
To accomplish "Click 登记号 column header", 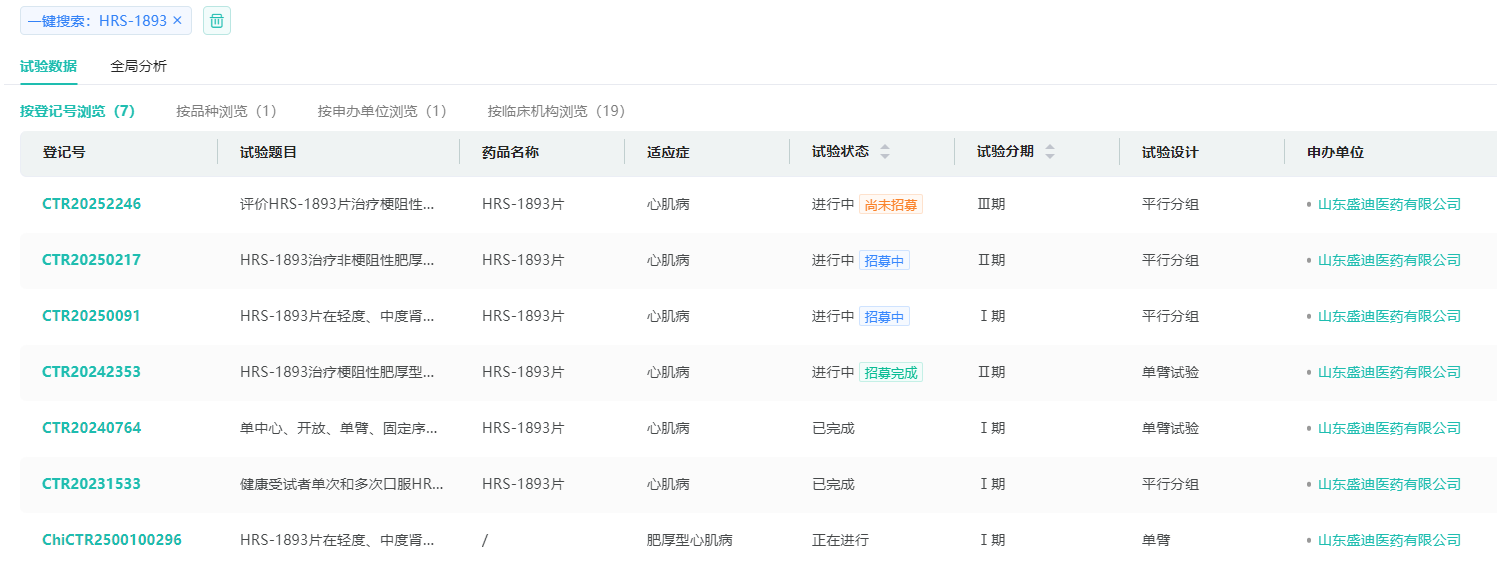I will [x=64, y=153].
